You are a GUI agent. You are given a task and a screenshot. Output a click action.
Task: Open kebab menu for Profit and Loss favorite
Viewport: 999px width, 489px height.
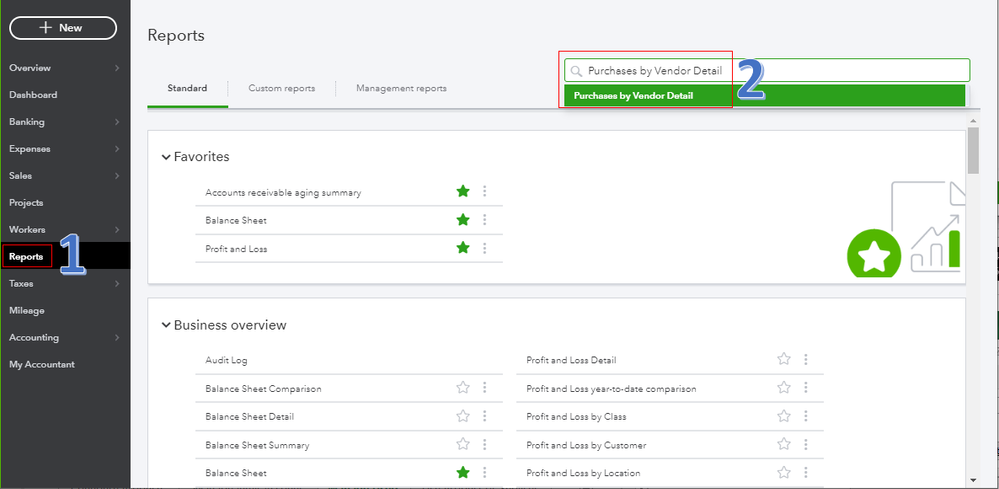(x=484, y=248)
